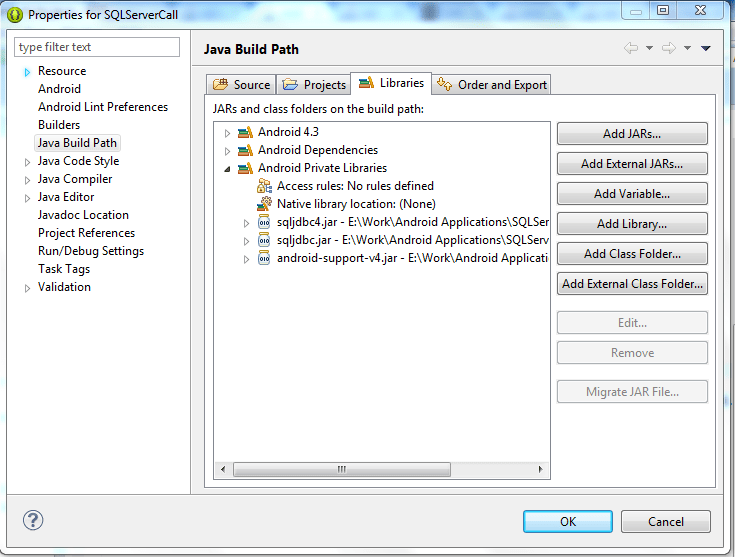735x557 pixels.
Task: Select Builders in the properties tree
Action: click(x=59, y=125)
